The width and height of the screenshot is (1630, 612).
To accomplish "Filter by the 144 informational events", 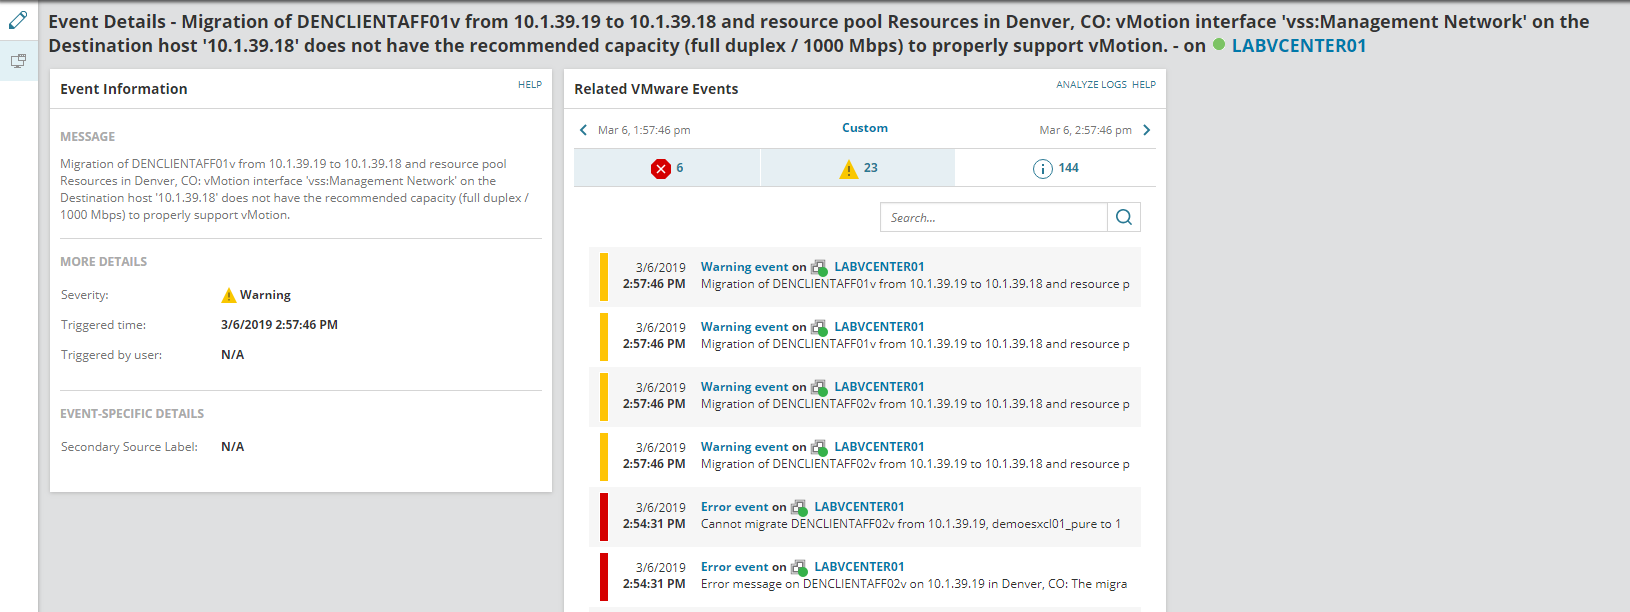I will click(1055, 168).
